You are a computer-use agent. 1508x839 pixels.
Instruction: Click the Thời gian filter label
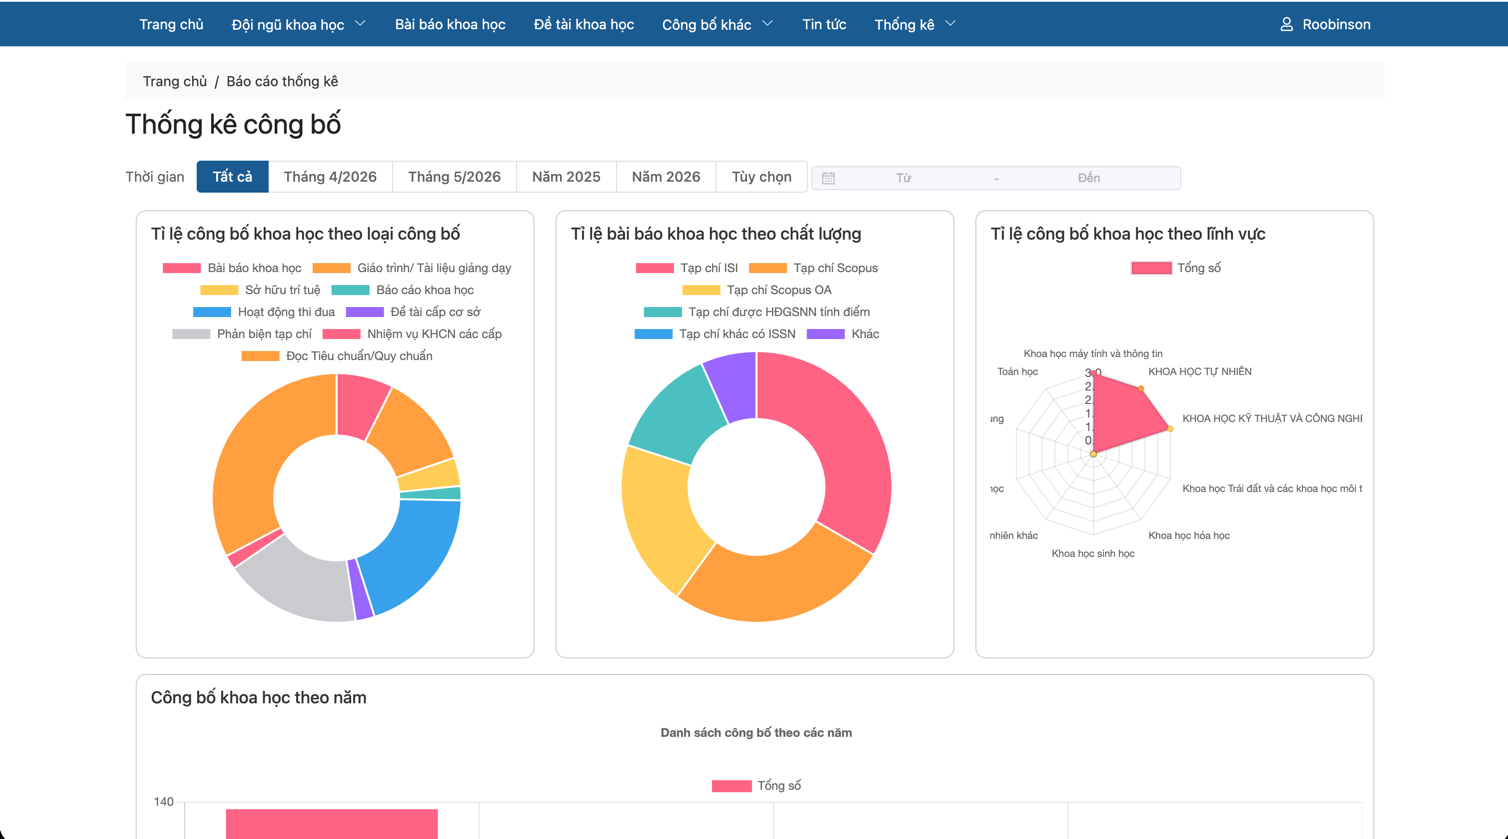pyautogui.click(x=155, y=177)
